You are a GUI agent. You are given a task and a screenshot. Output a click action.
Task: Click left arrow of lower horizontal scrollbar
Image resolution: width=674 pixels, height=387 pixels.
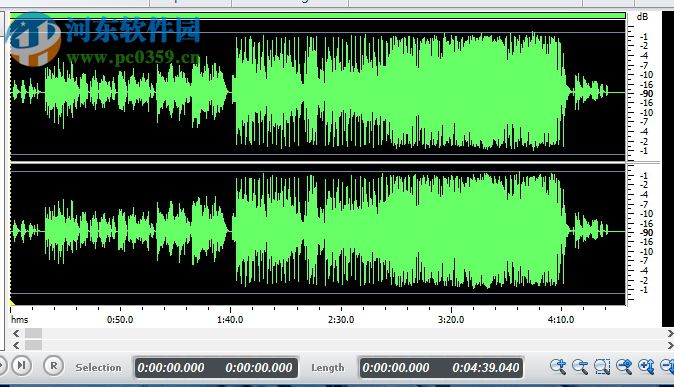[x=16, y=345]
